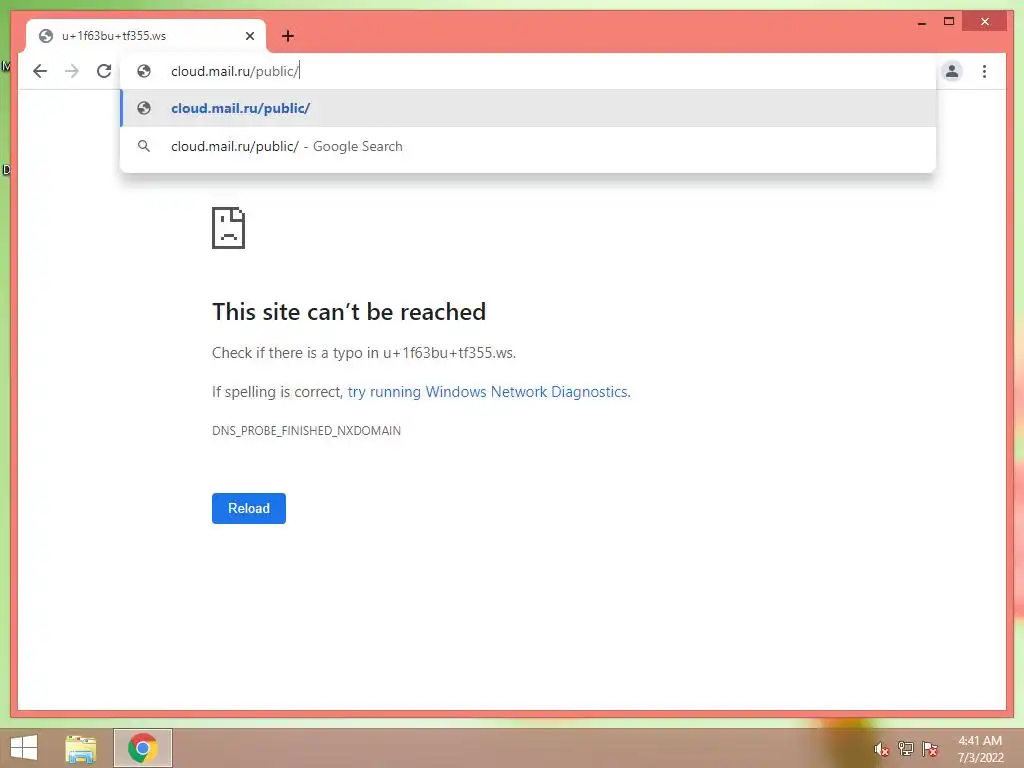Click the "This site can't be reached" heading
This screenshot has width=1024, height=768.
click(349, 312)
